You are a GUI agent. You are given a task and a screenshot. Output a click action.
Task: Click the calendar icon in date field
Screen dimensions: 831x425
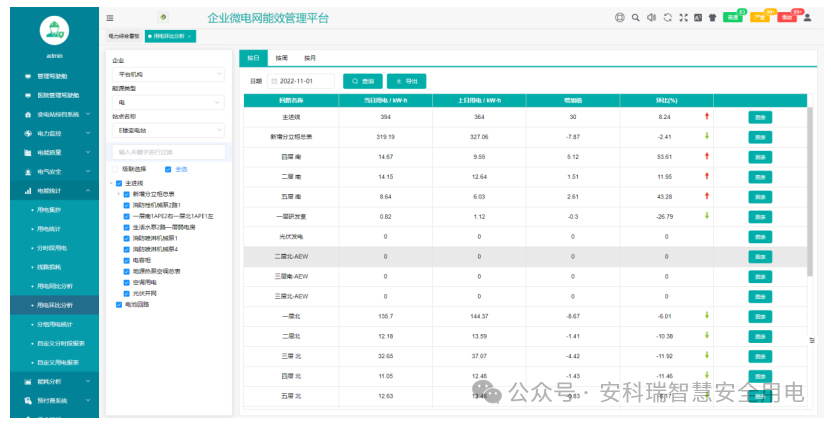274,81
